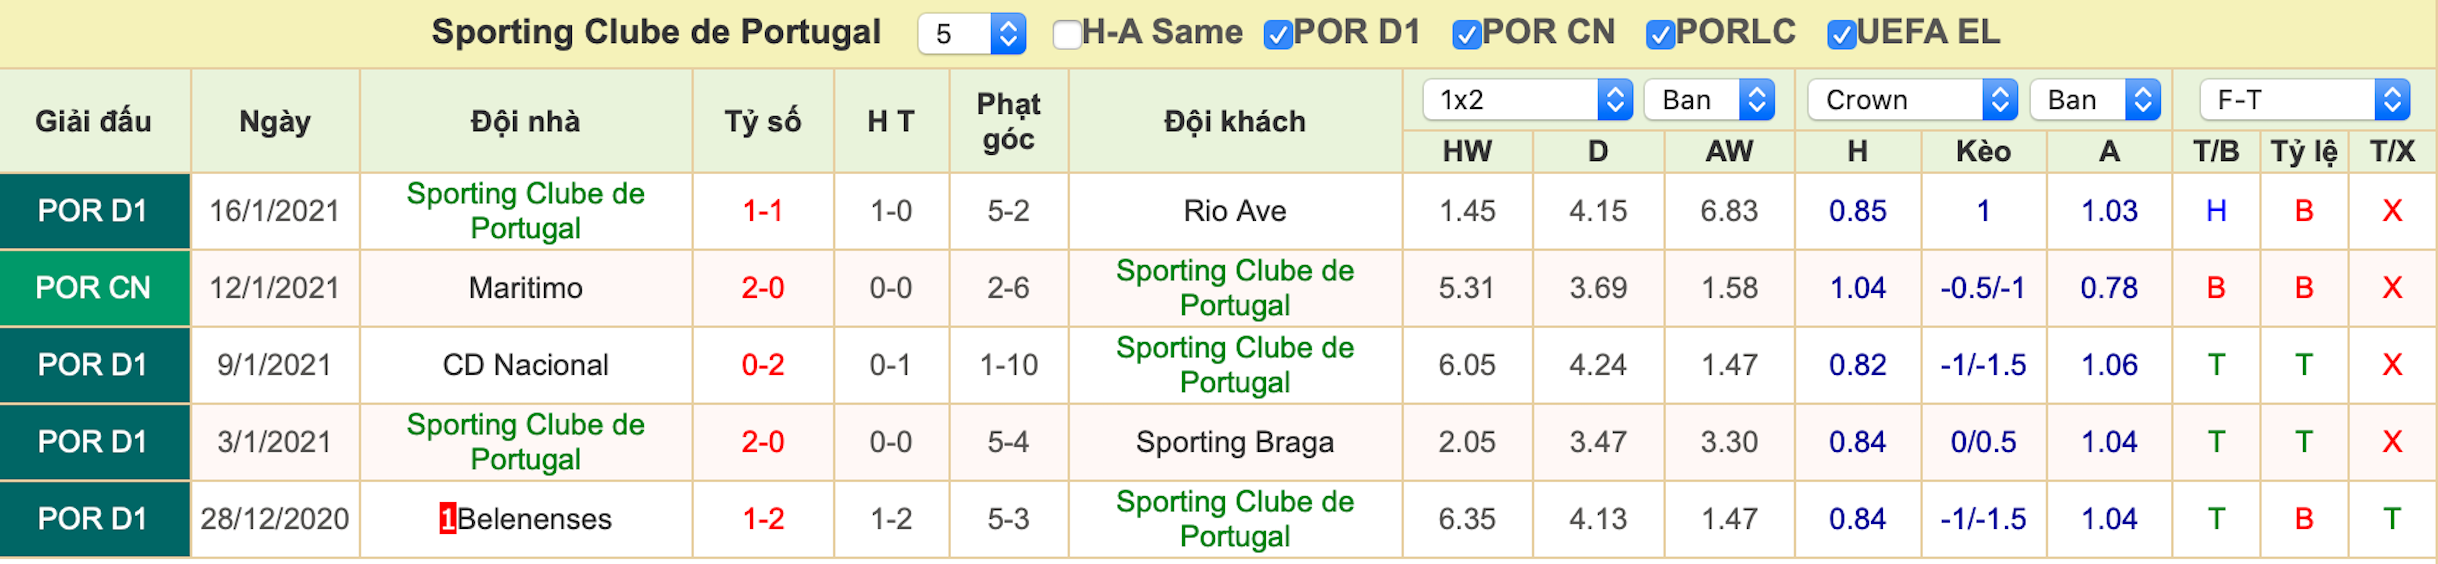Uncheck the UEFA EL filter

(1841, 35)
